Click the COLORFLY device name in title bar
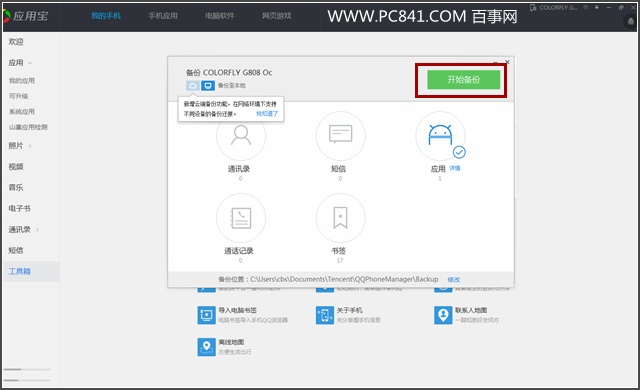The image size is (640, 390). click(x=558, y=7)
